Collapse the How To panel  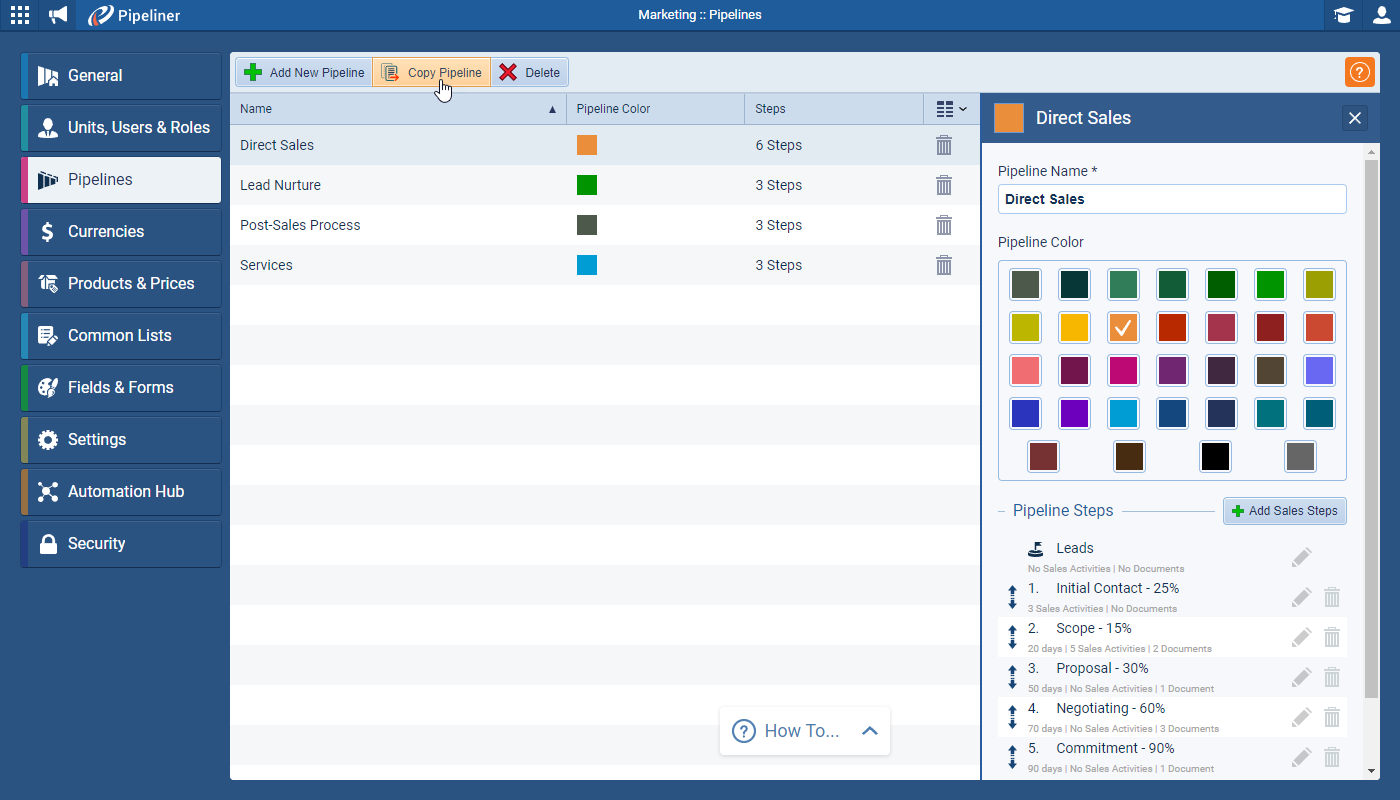tap(868, 730)
